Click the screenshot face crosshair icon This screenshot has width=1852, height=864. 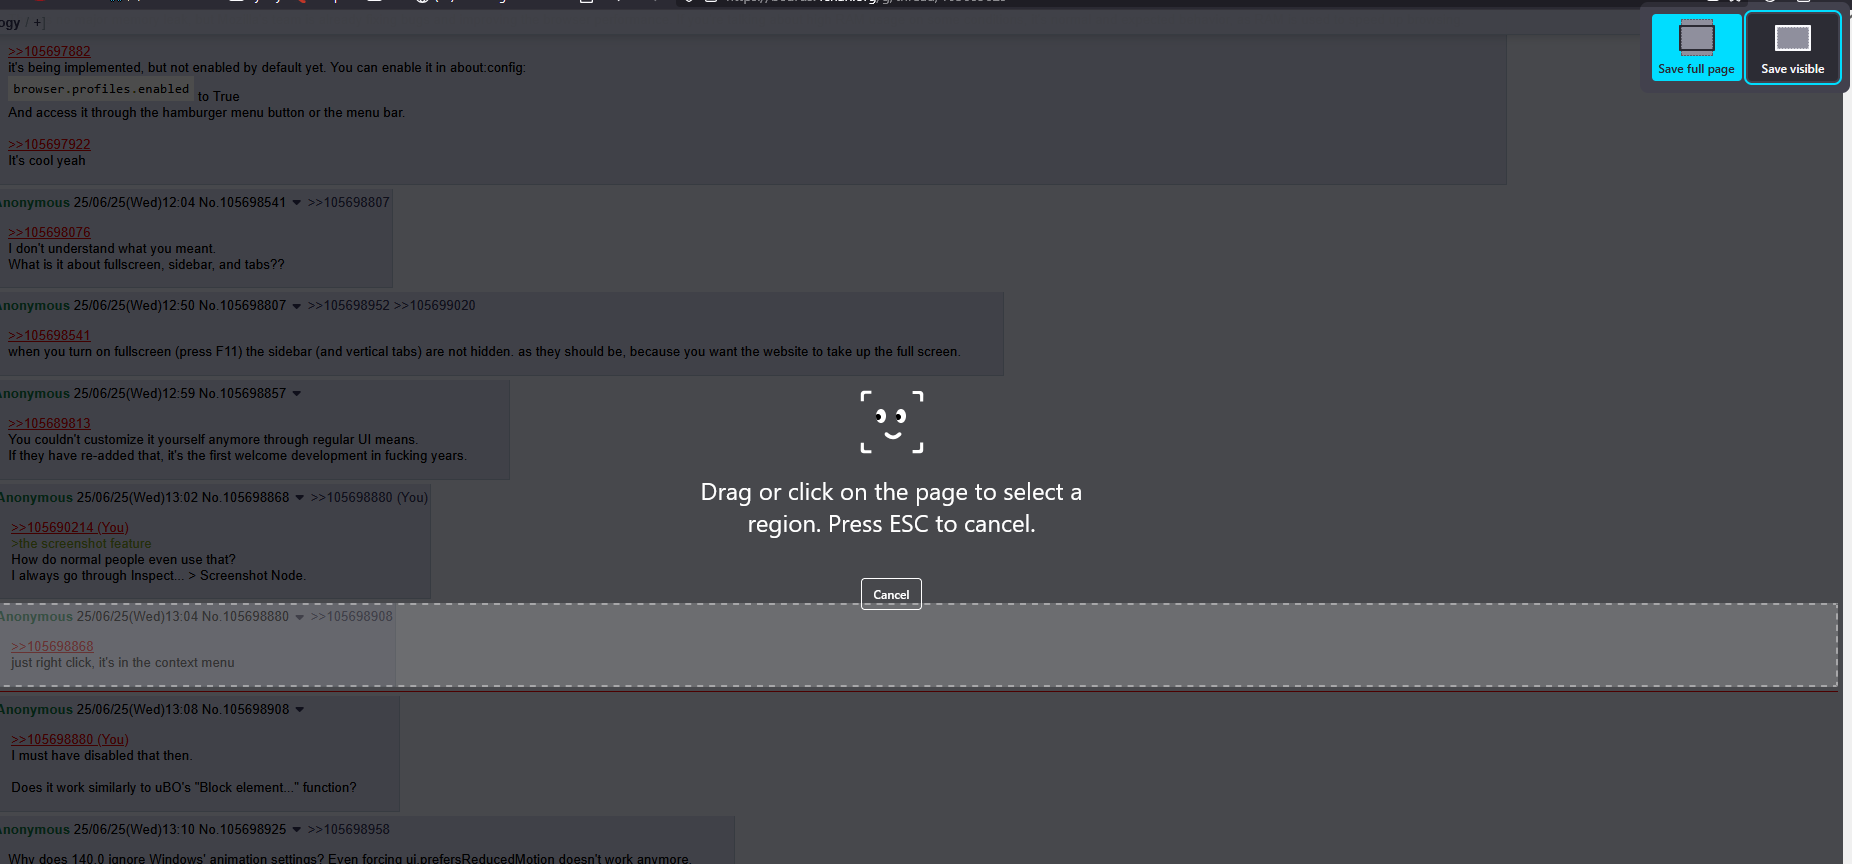[892, 422]
